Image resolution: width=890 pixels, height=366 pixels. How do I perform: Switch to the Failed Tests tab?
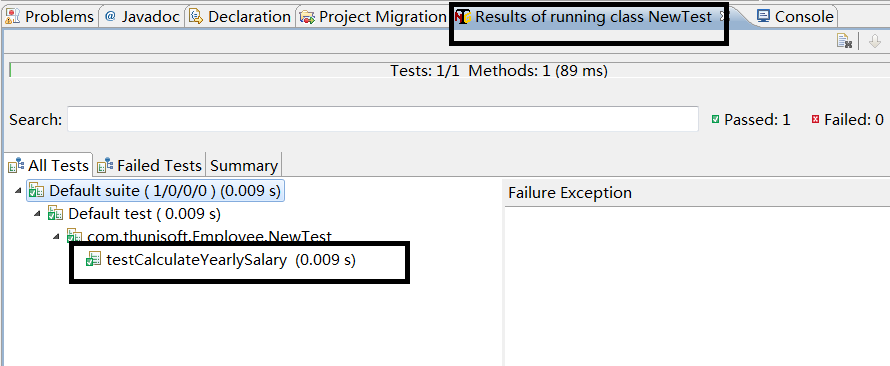tap(149, 165)
